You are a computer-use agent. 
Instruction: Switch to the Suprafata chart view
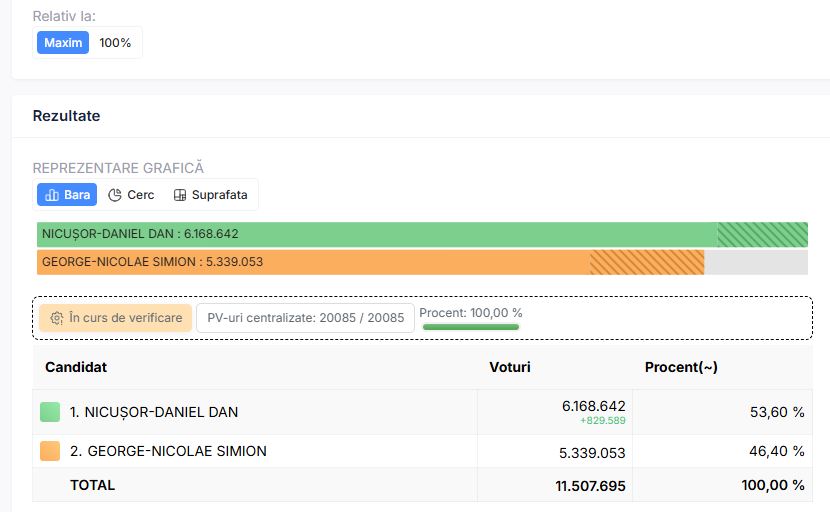[x=211, y=195]
